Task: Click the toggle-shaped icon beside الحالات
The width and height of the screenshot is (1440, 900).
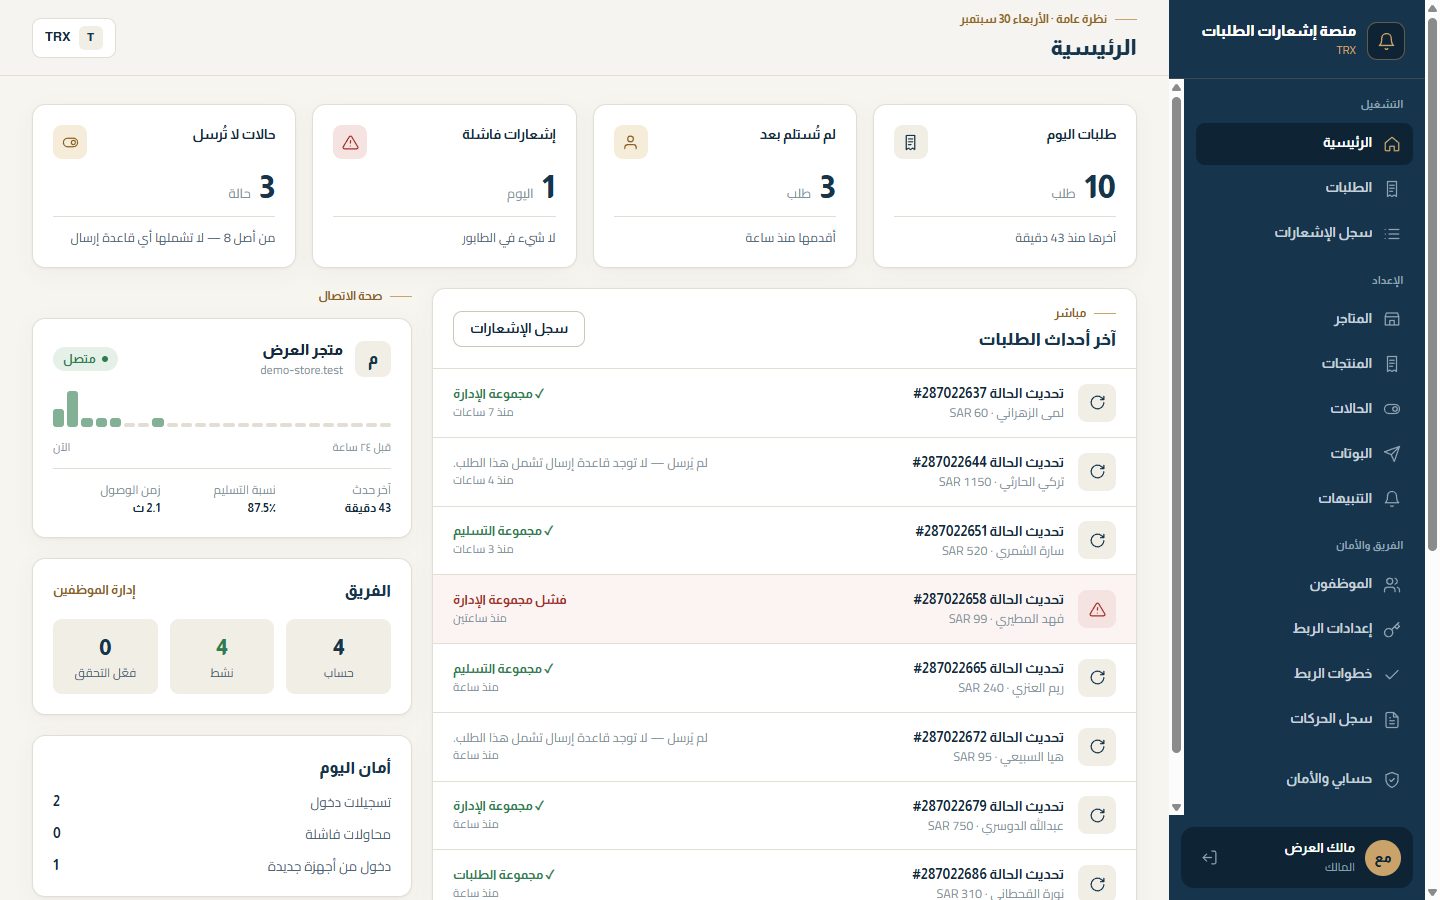Action: point(1391,409)
